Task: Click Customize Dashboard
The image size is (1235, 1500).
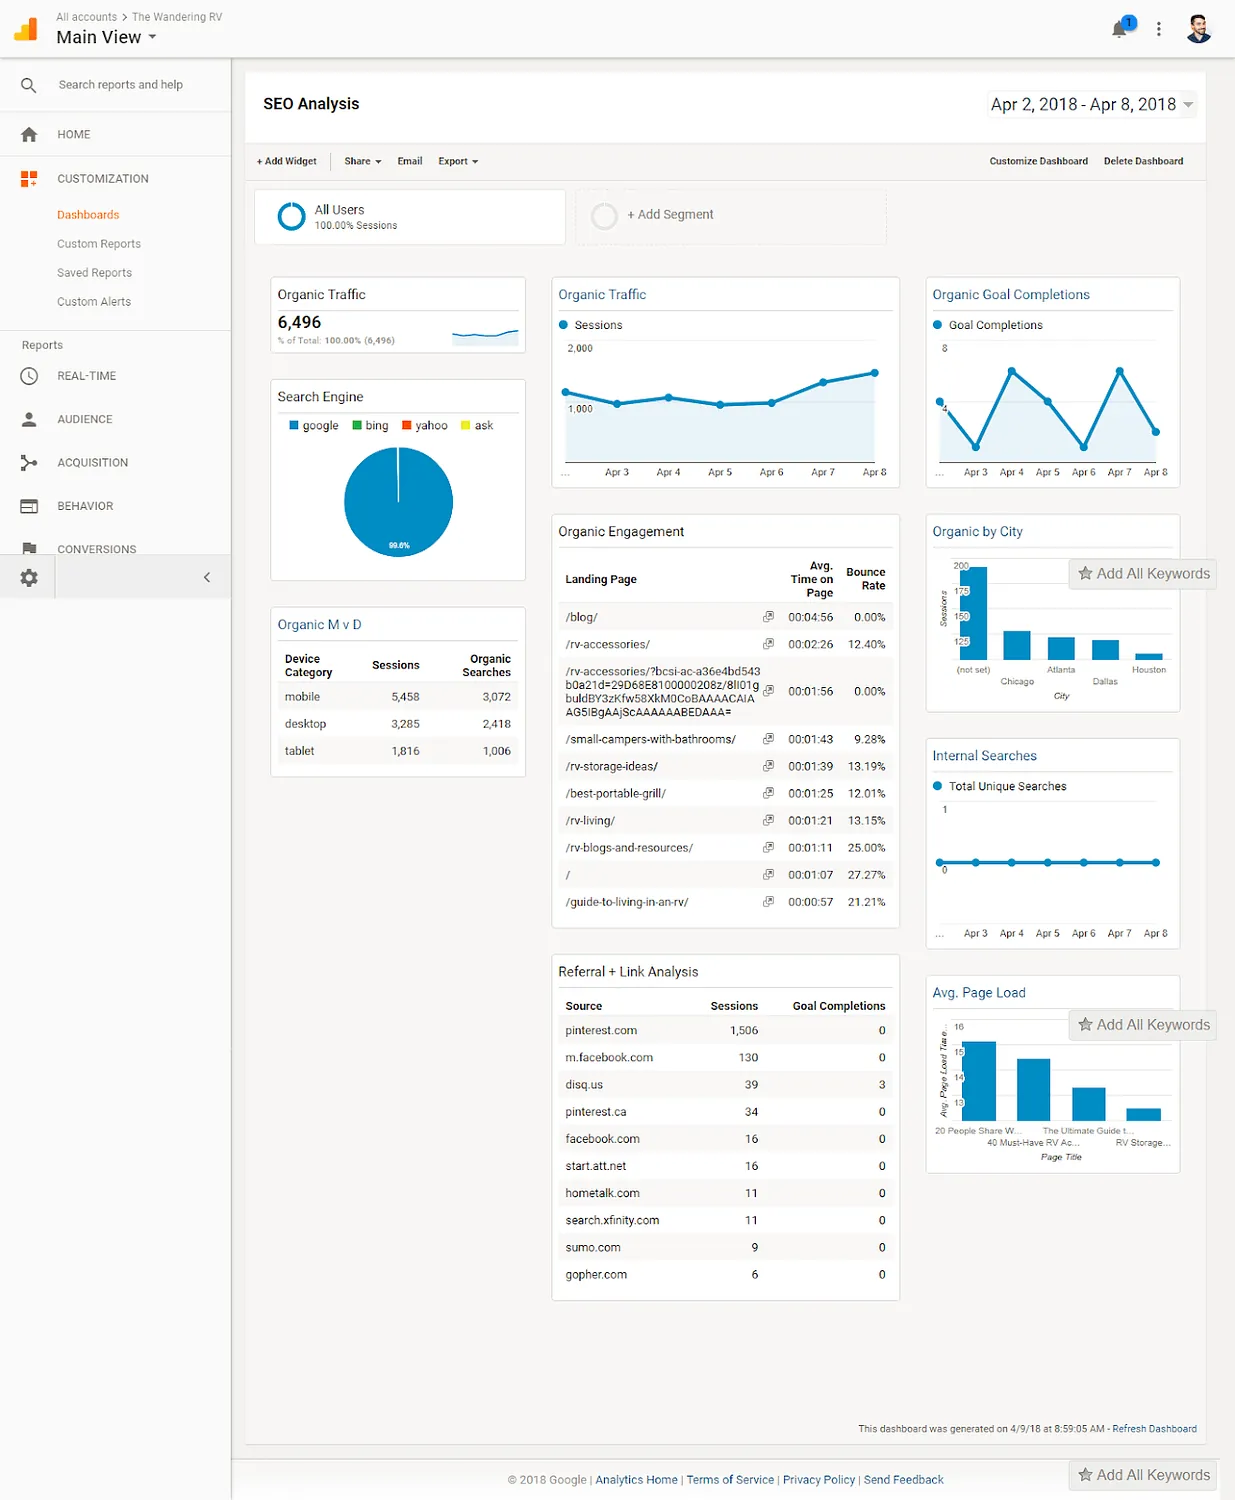Action: pyautogui.click(x=1039, y=161)
